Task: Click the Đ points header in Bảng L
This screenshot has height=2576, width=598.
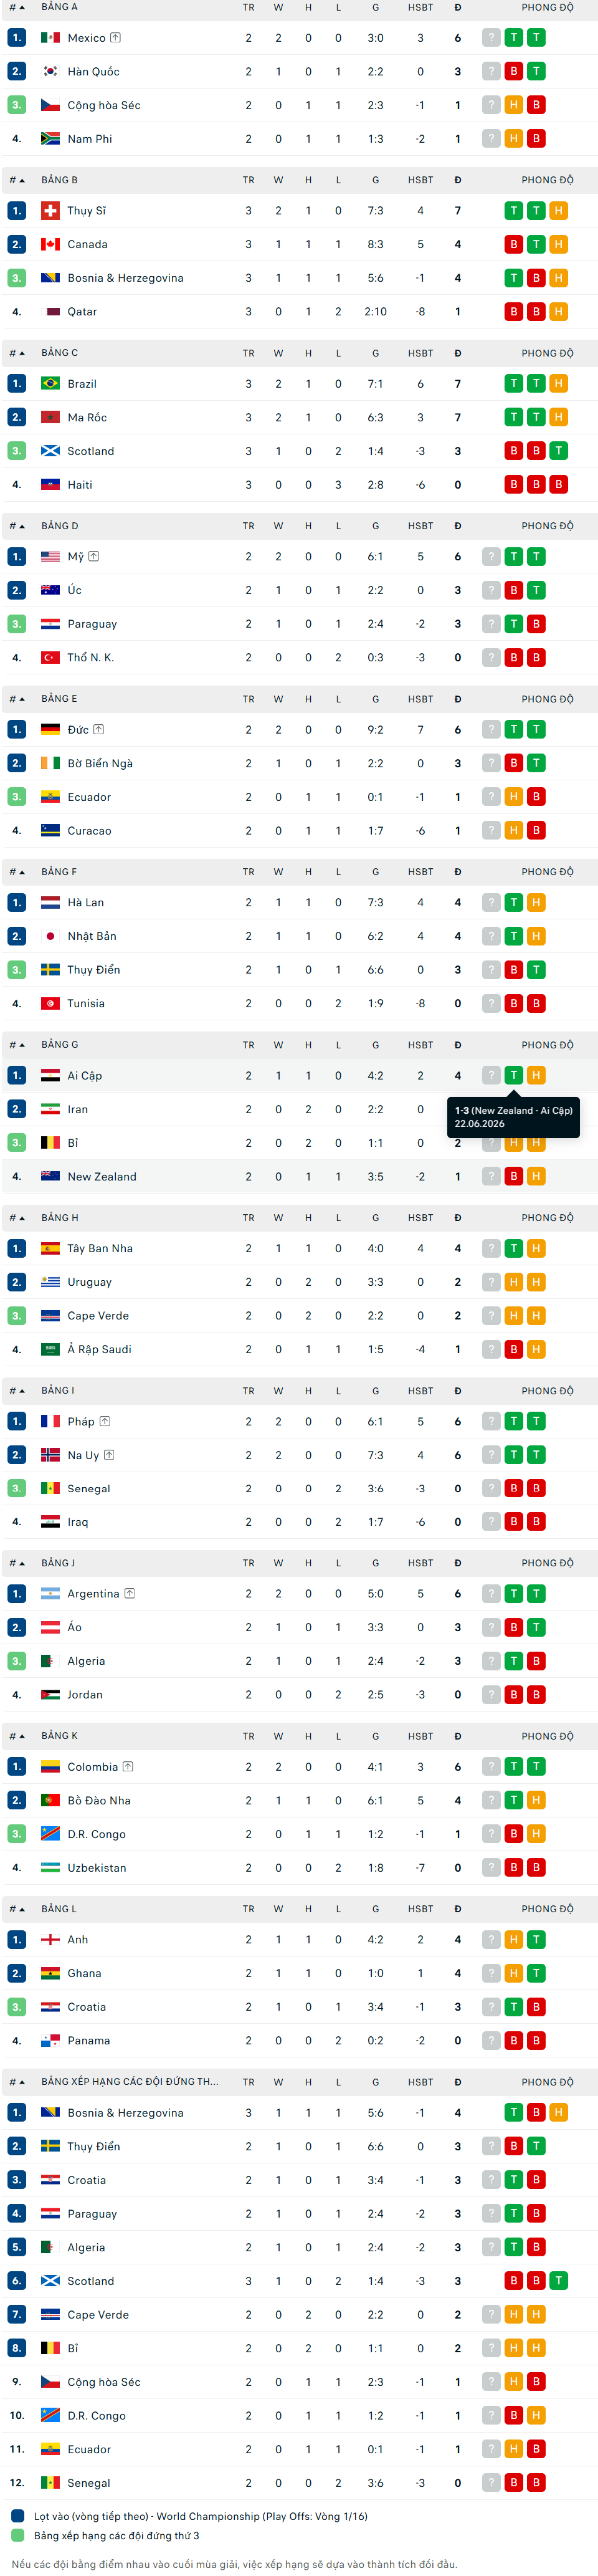Action: pyautogui.click(x=458, y=1910)
